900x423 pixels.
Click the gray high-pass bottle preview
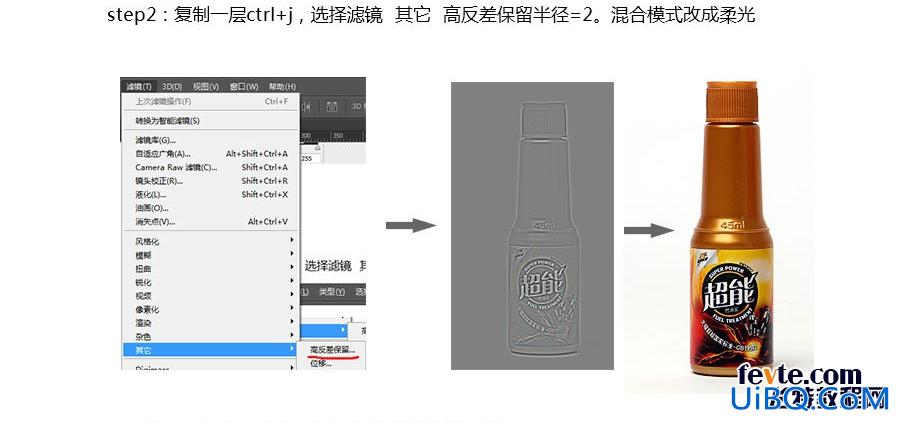point(532,226)
